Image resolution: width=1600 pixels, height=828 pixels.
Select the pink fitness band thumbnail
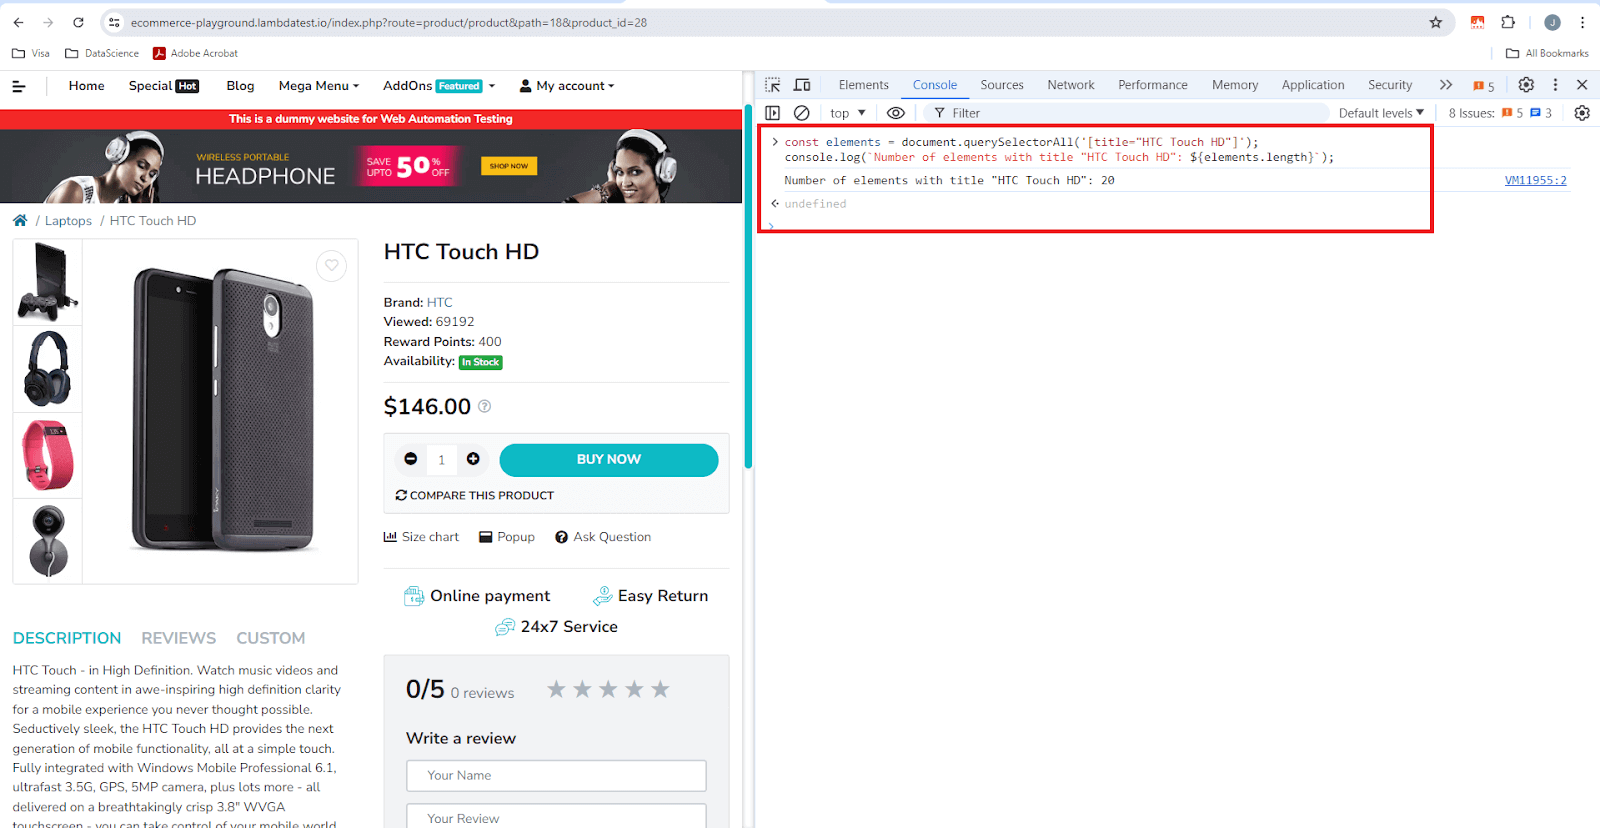coord(48,456)
